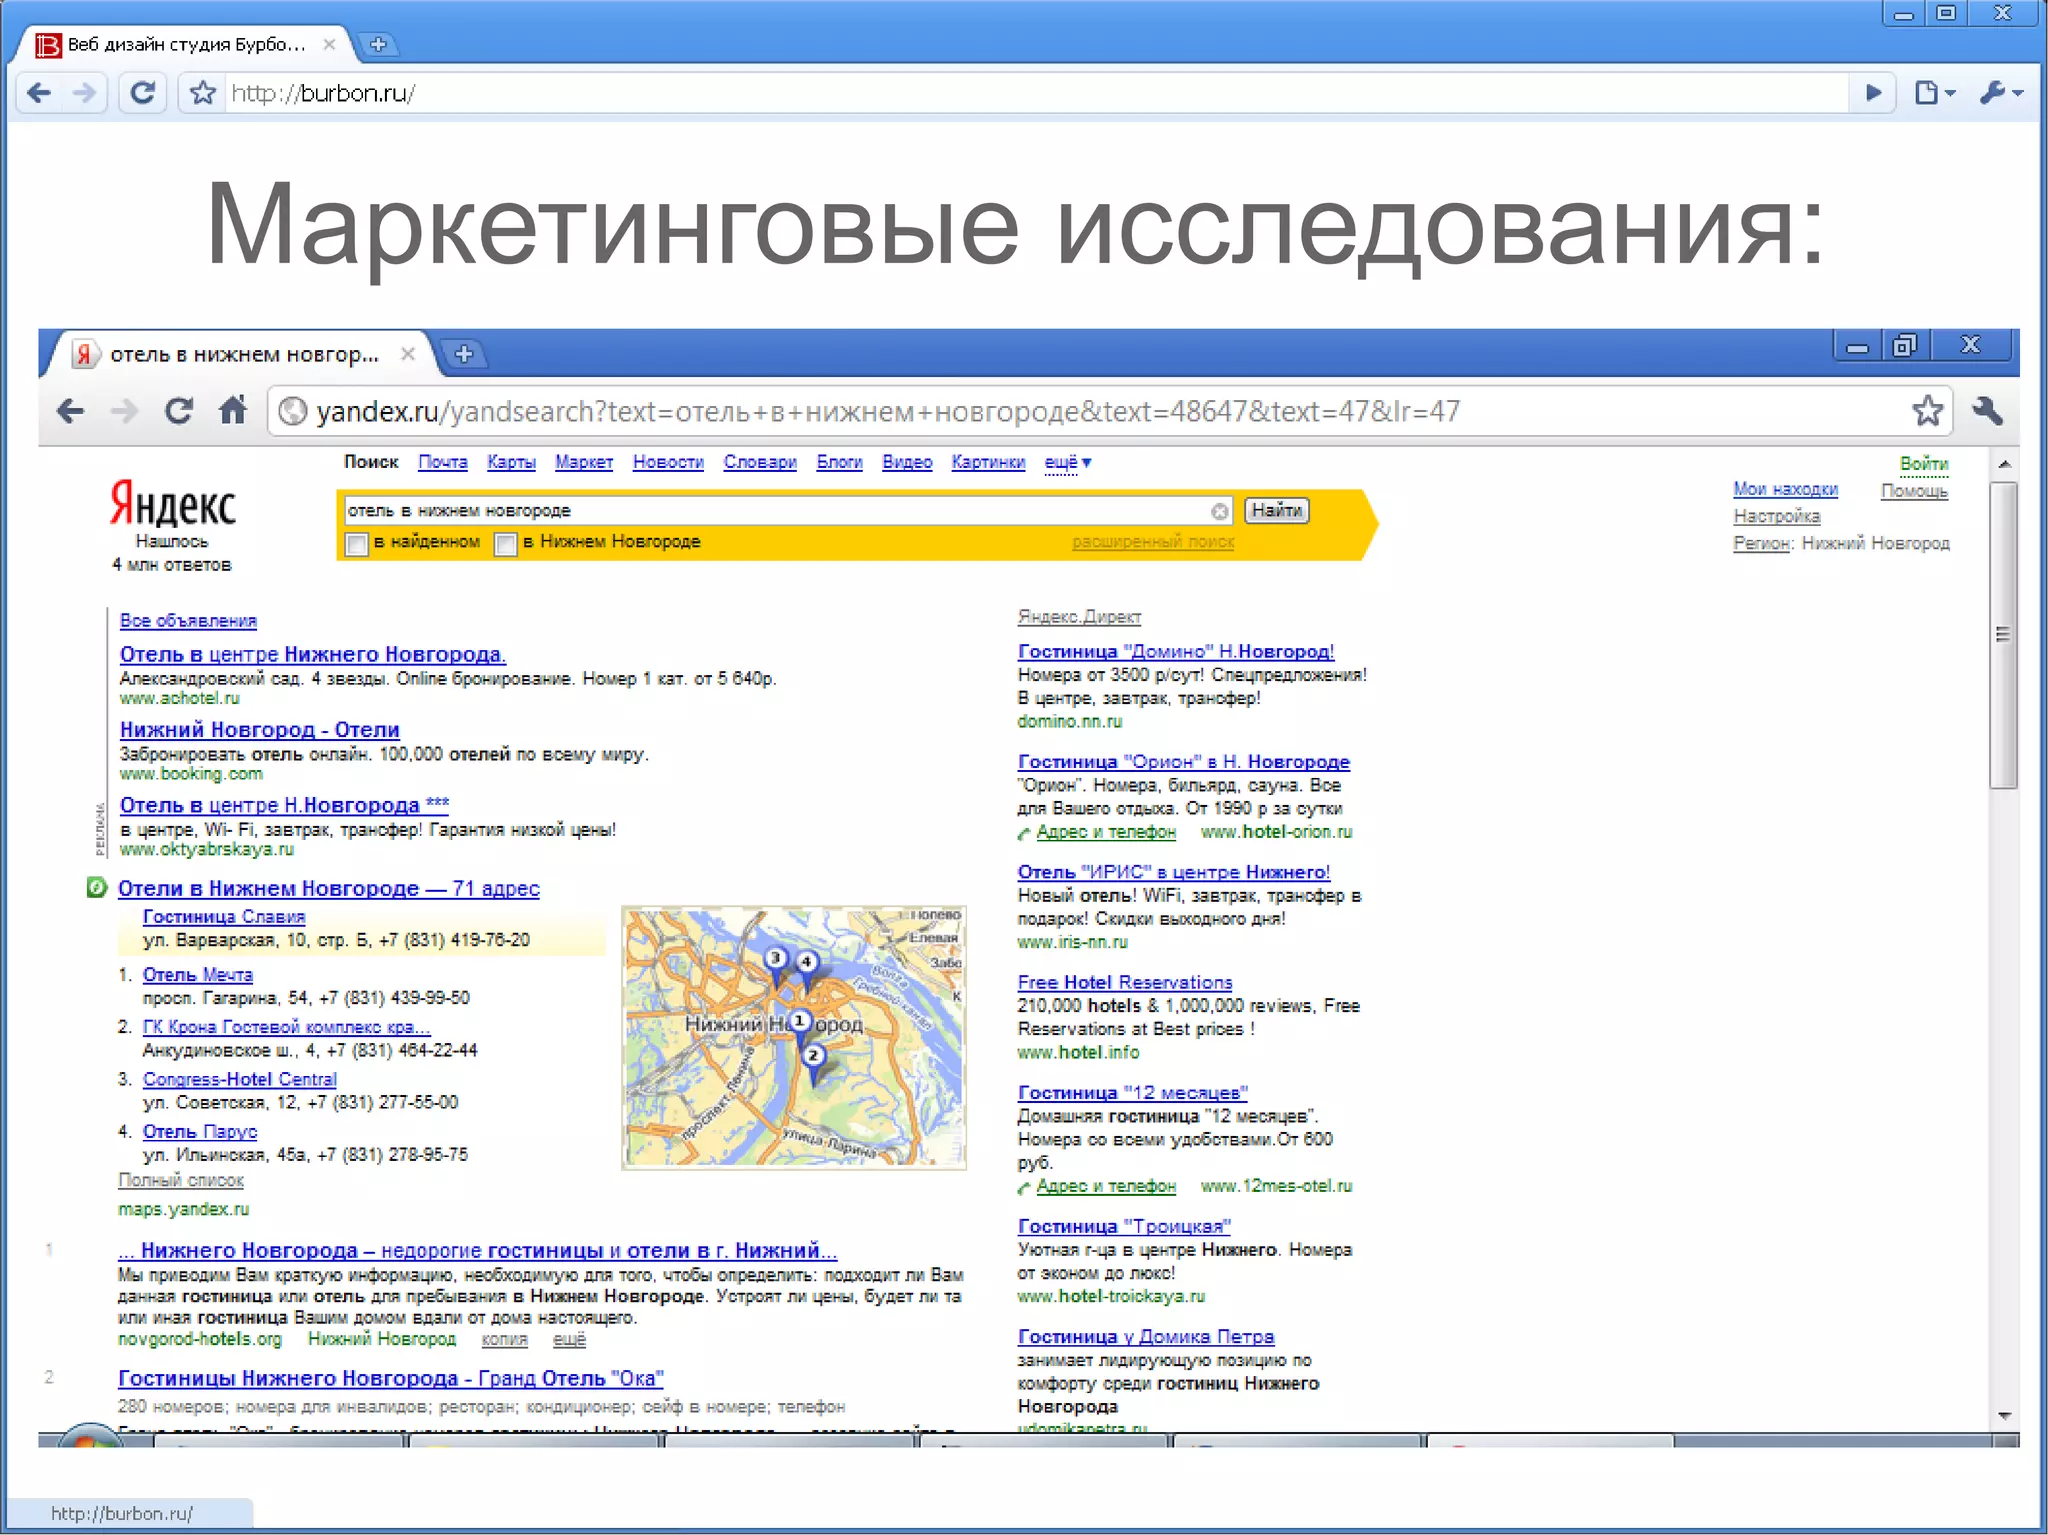Image resolution: width=2048 pixels, height=1535 pixels.
Task: Open the Все объявления link
Action: click(188, 621)
